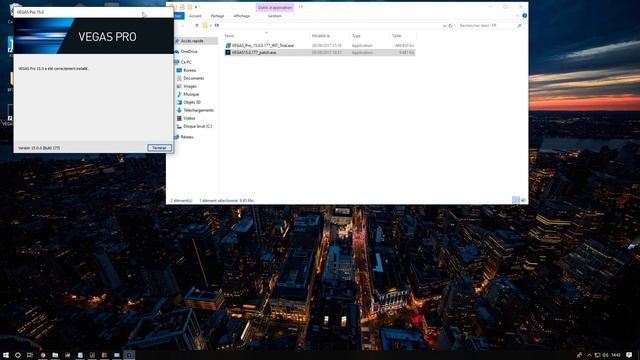Click the volume icon in system tray
640x360 pixels.
click(605, 355)
